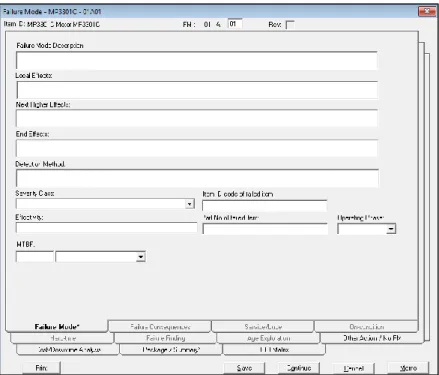439x375 pixels.
Task: Select the Severity Class combo box
Action: (105, 204)
